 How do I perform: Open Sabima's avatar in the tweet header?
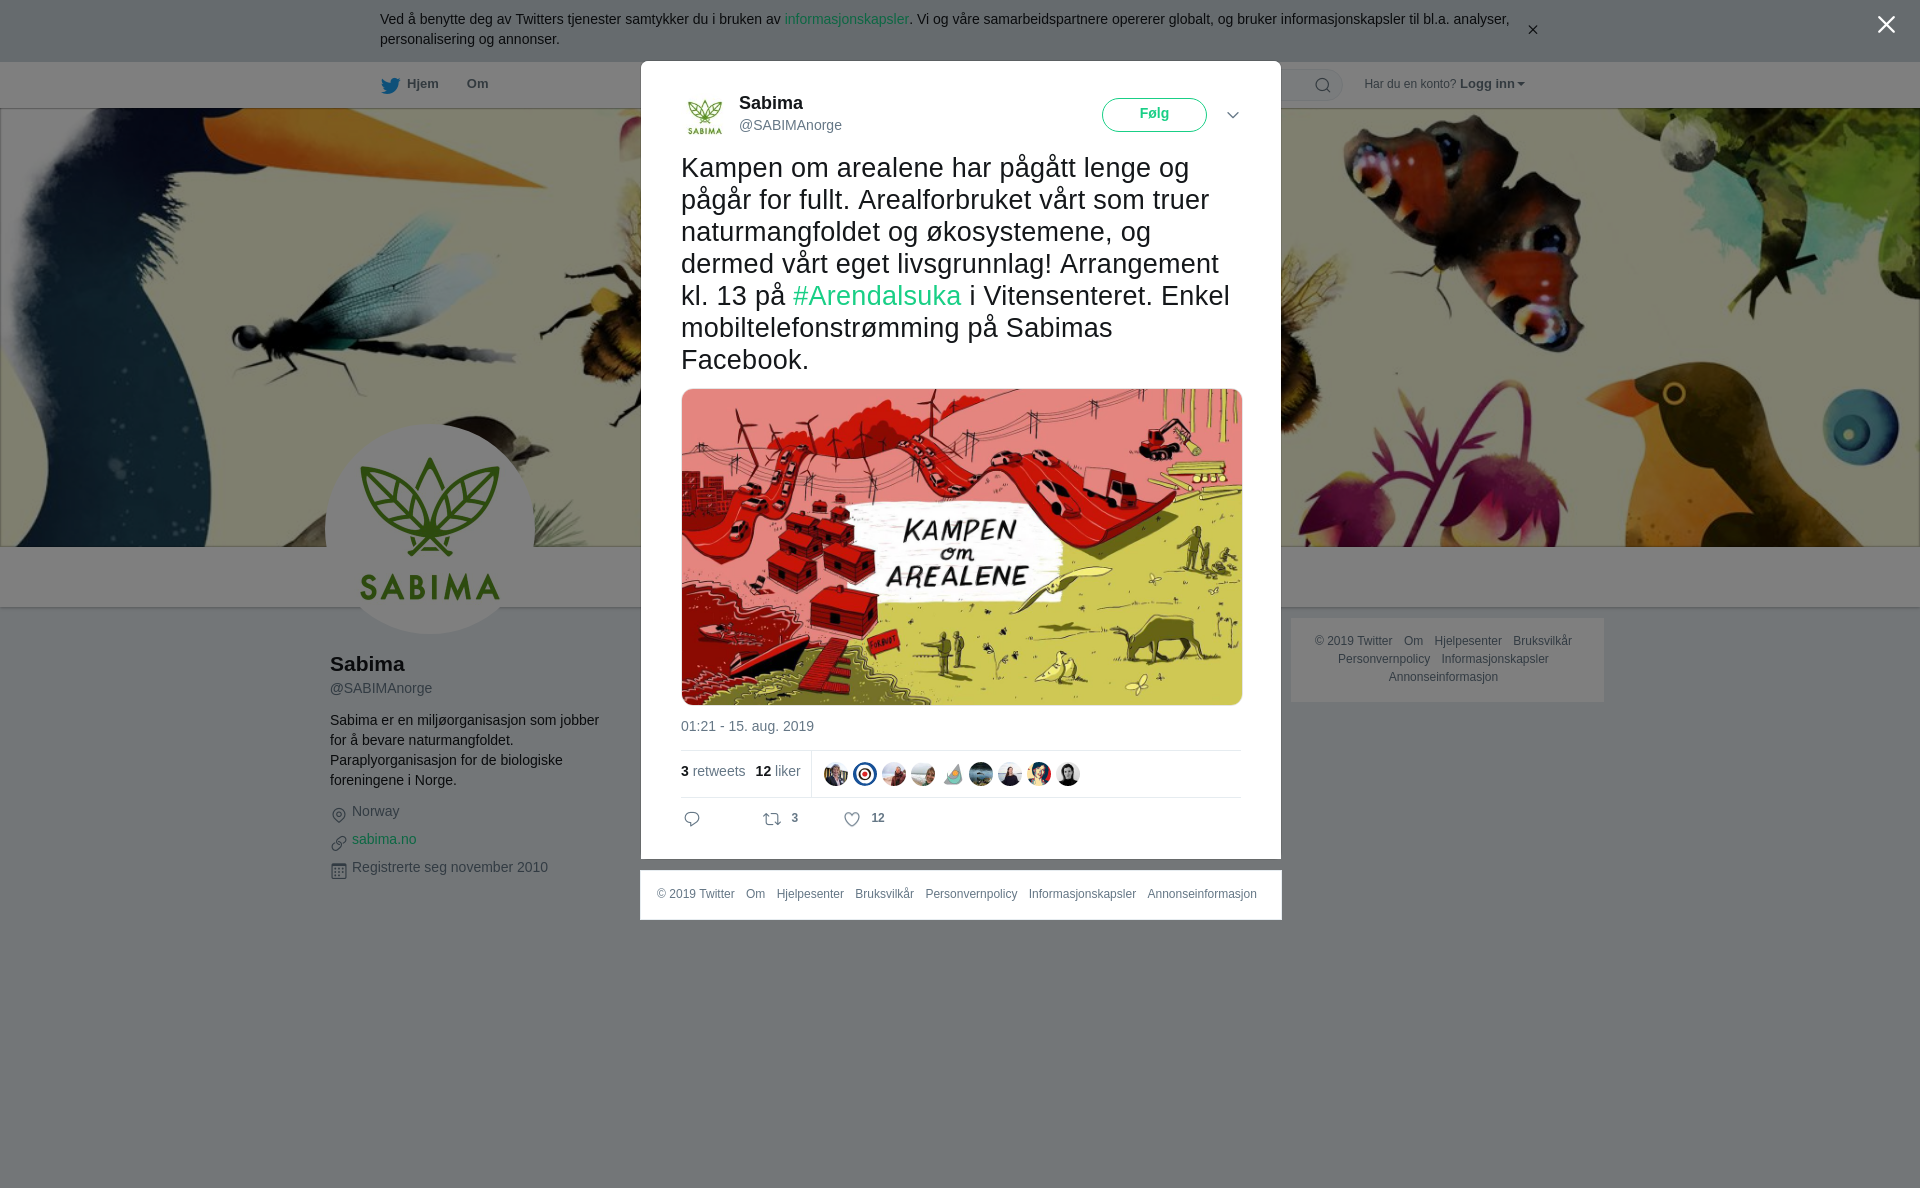pos(705,116)
